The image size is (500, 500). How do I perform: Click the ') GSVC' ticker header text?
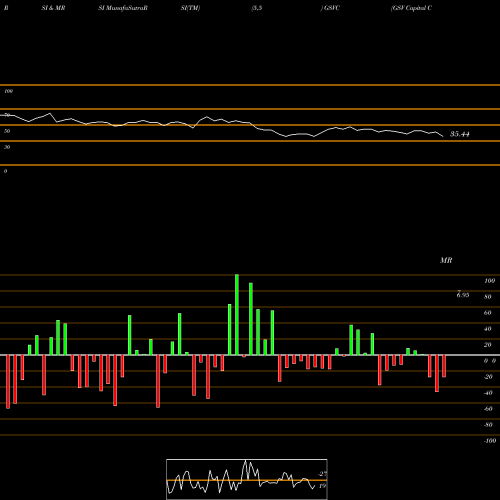(x=330, y=8)
